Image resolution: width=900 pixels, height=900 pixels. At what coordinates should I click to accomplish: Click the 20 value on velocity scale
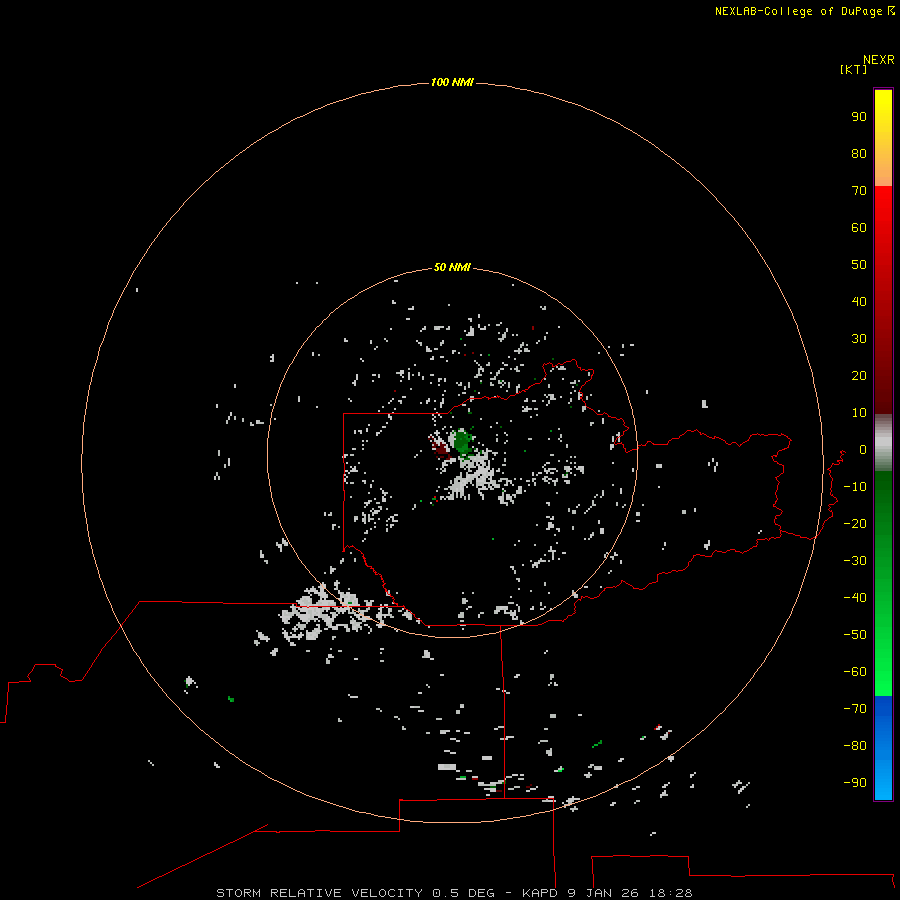coord(859,375)
